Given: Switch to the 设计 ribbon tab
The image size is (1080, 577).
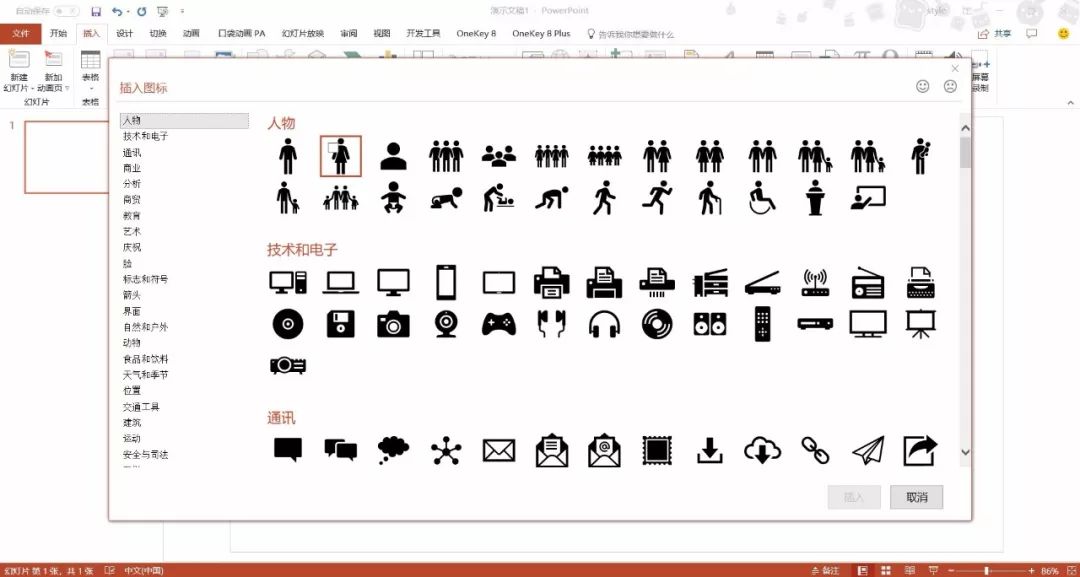Looking at the screenshot, I should [124, 33].
